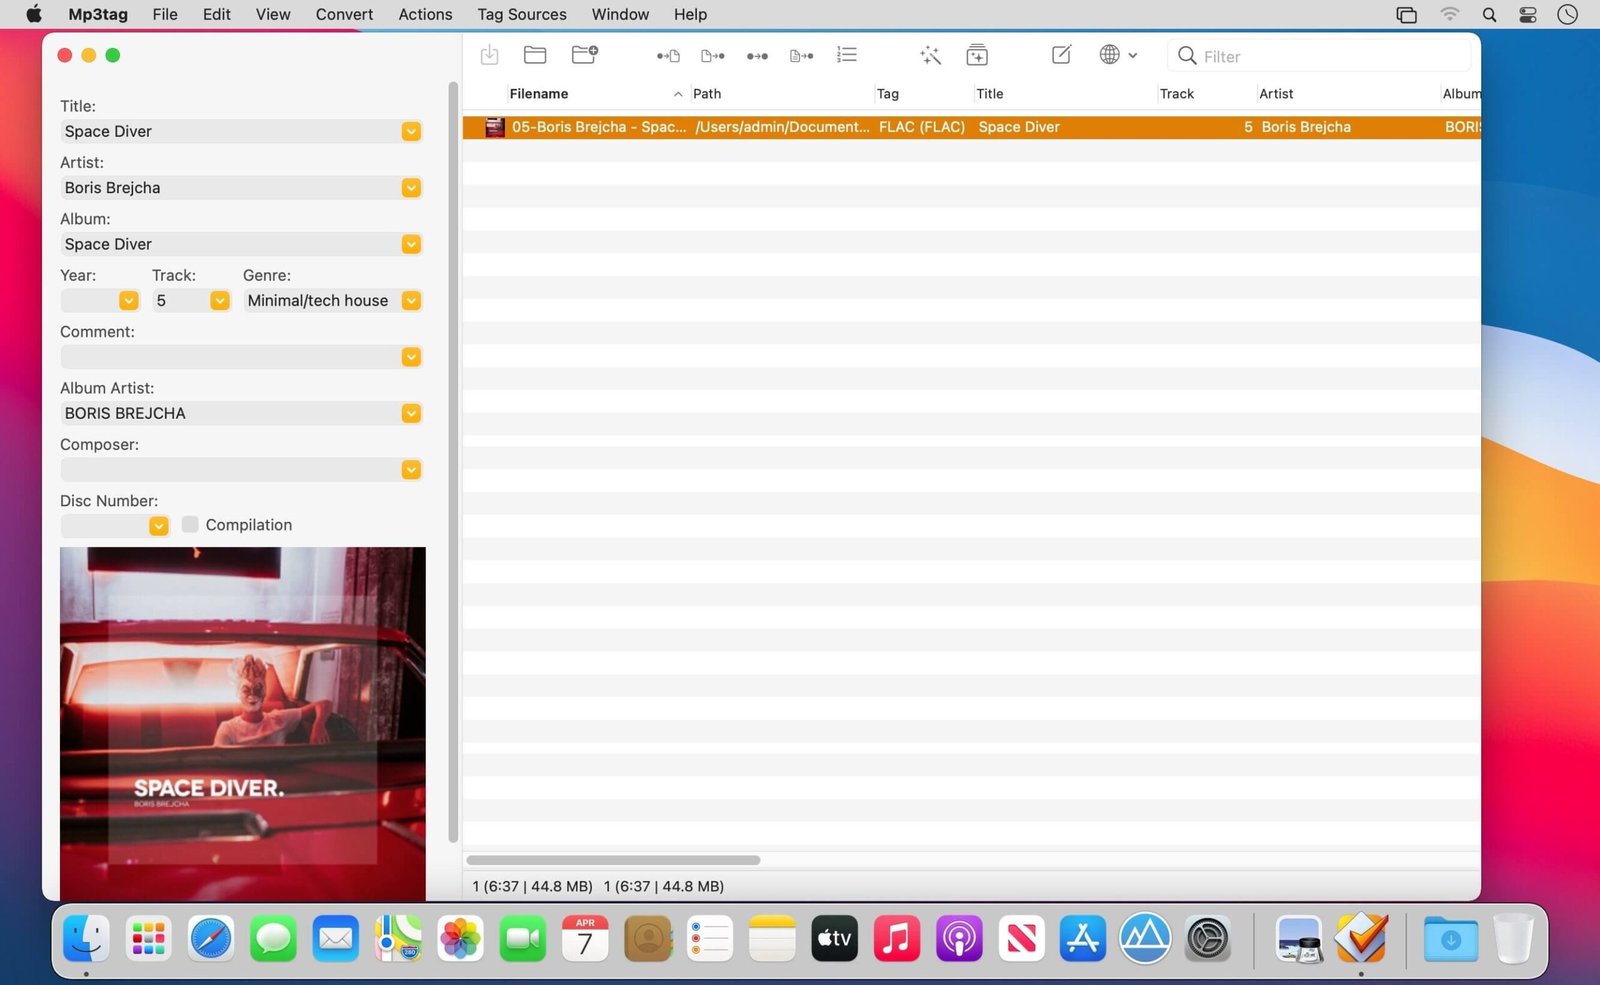
Task: Enable the Compilation checkbox
Action: (x=190, y=524)
